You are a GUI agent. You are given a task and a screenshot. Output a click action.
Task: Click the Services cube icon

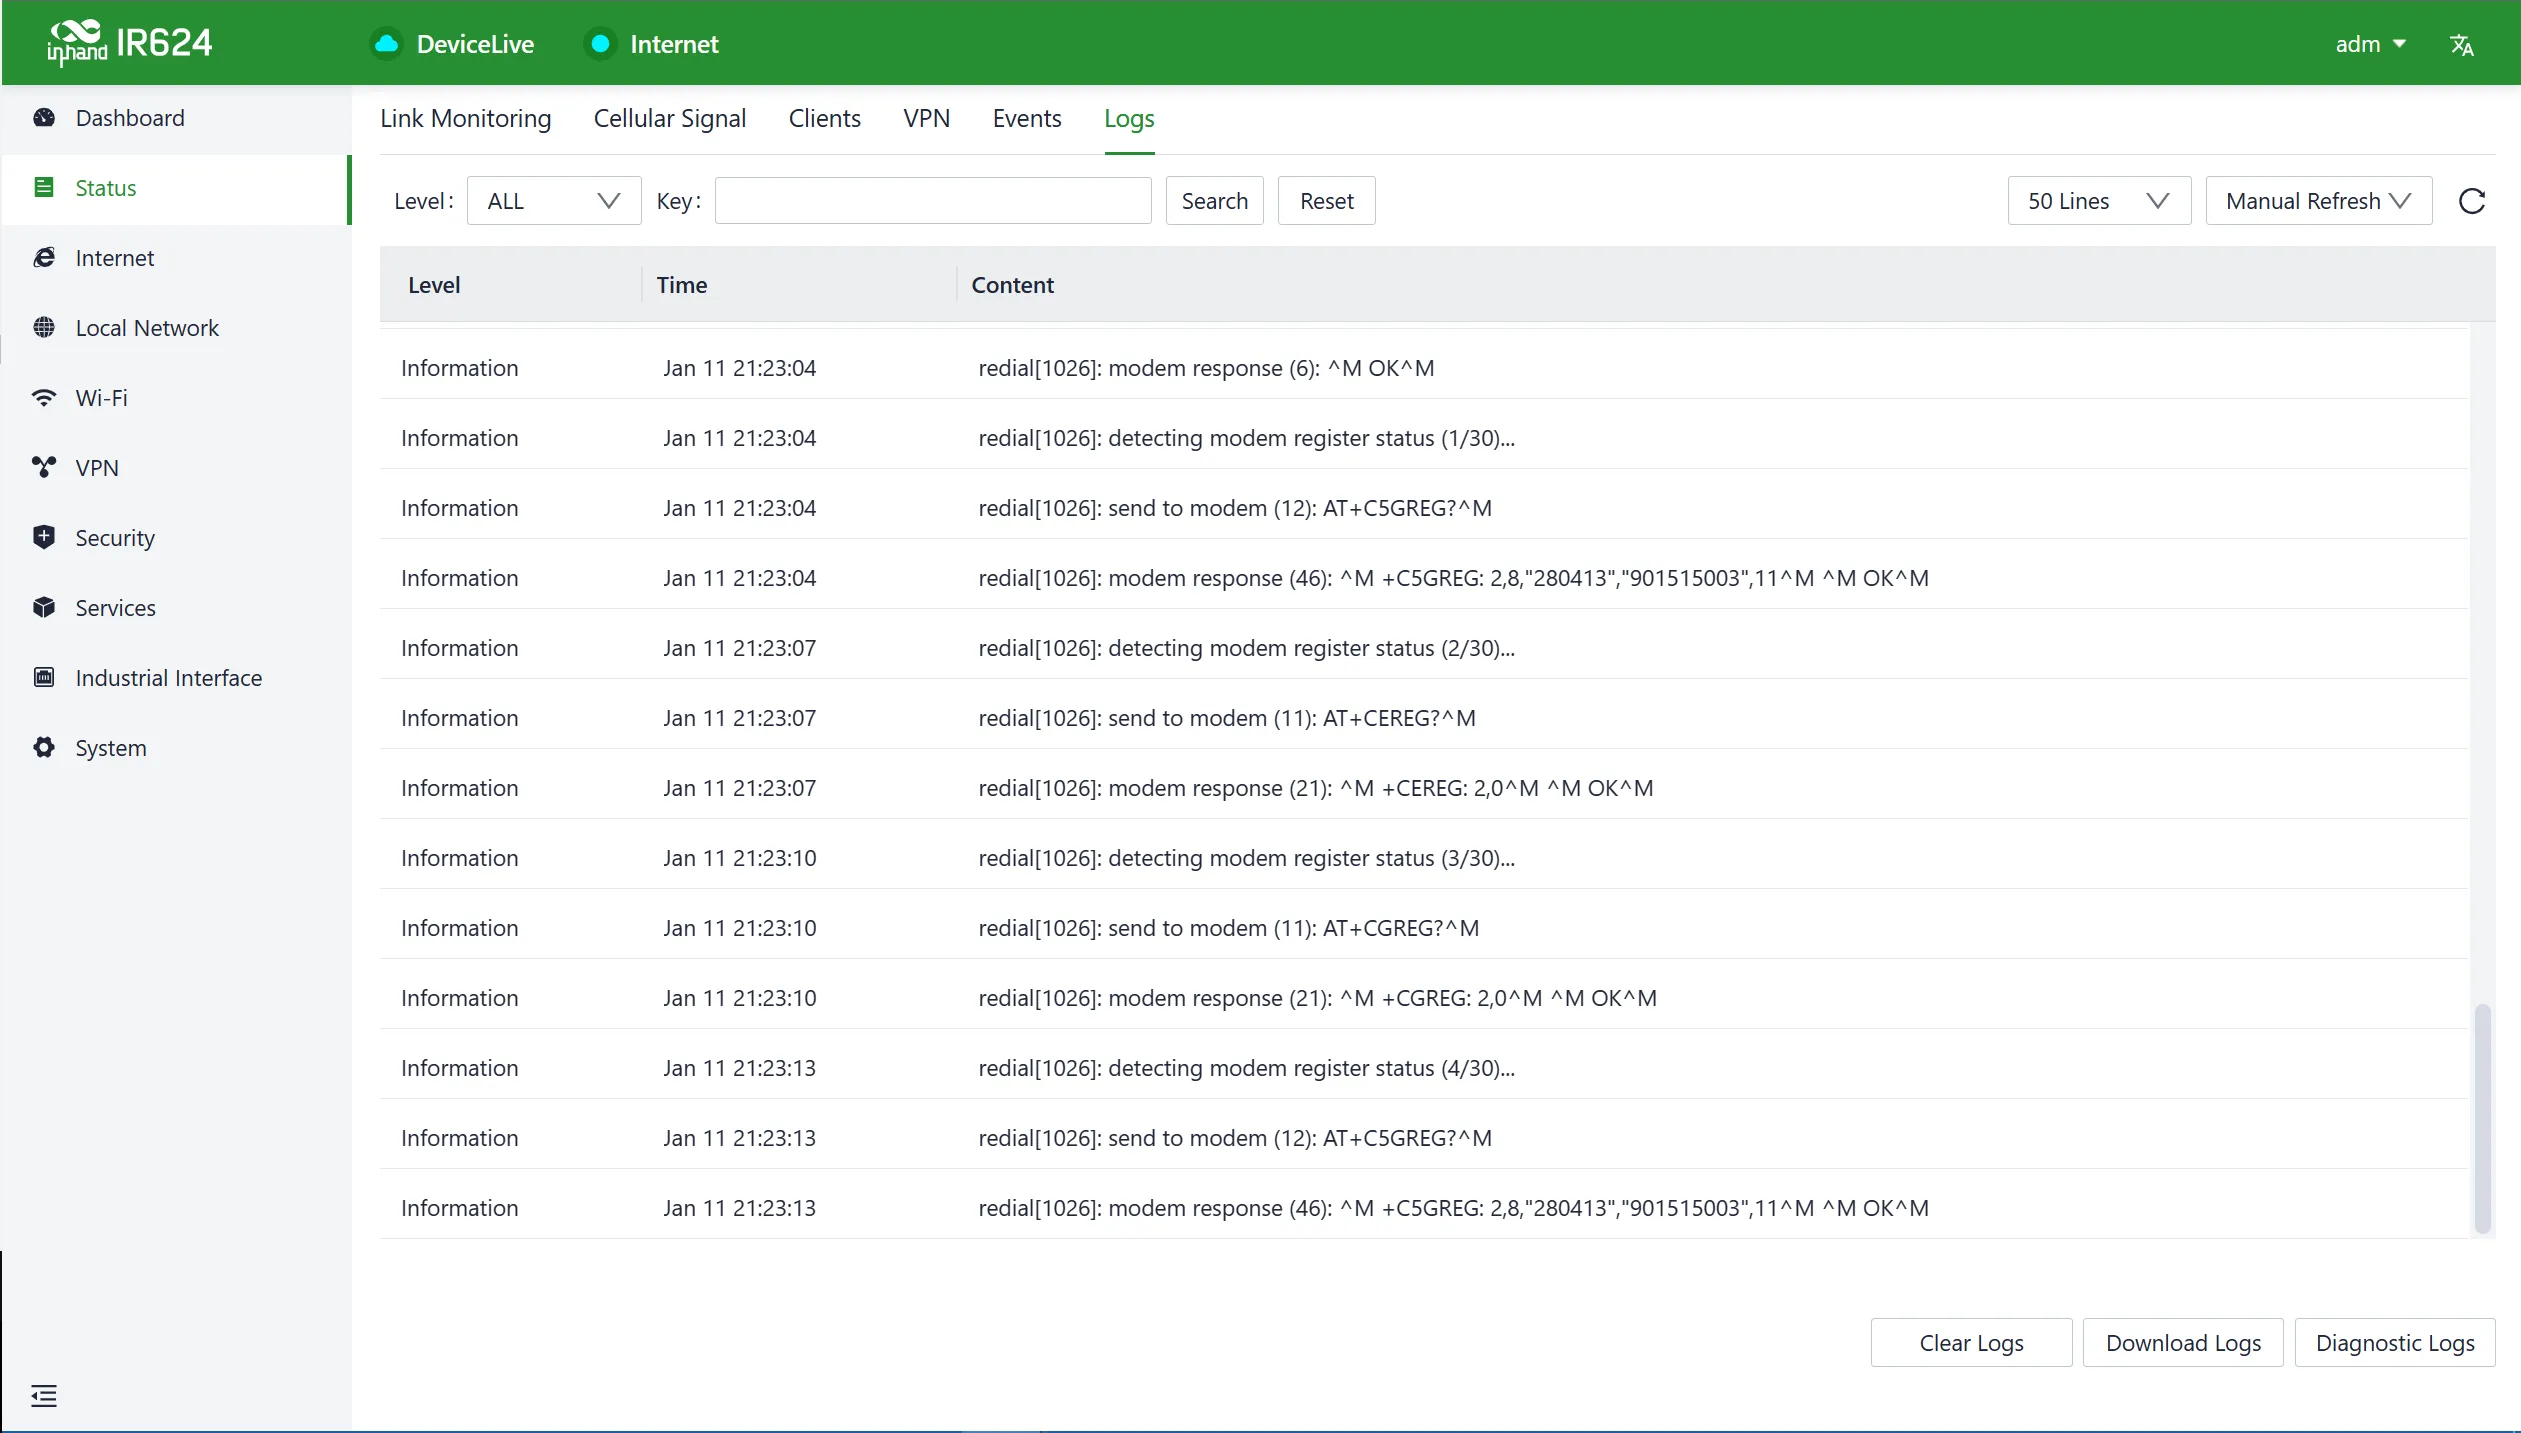point(44,608)
